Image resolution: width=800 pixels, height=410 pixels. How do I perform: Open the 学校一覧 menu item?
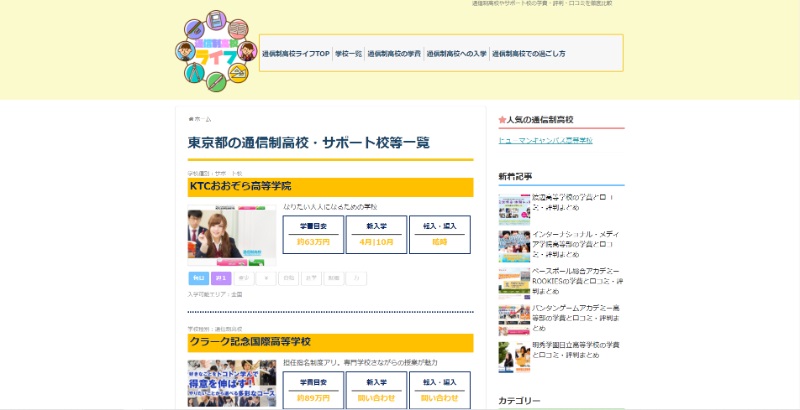[348, 54]
